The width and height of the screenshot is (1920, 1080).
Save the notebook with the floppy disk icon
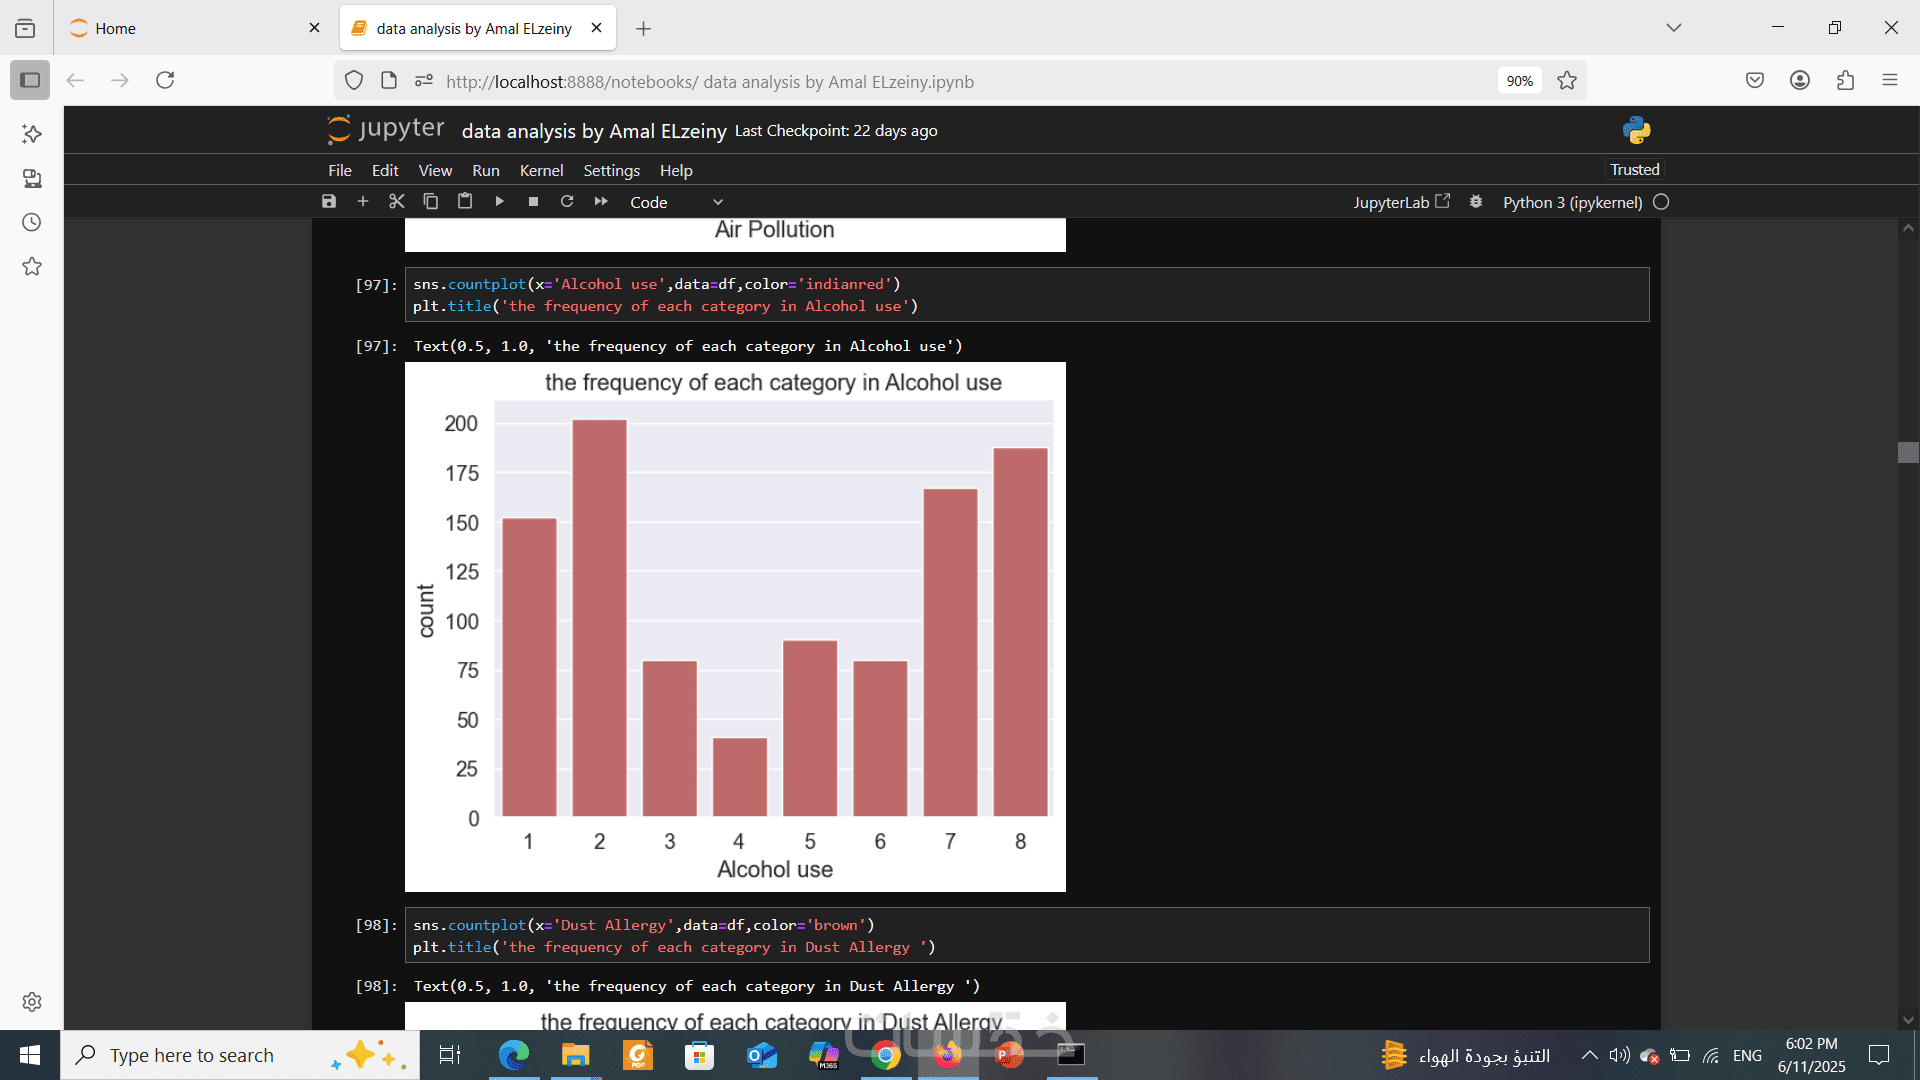329,202
